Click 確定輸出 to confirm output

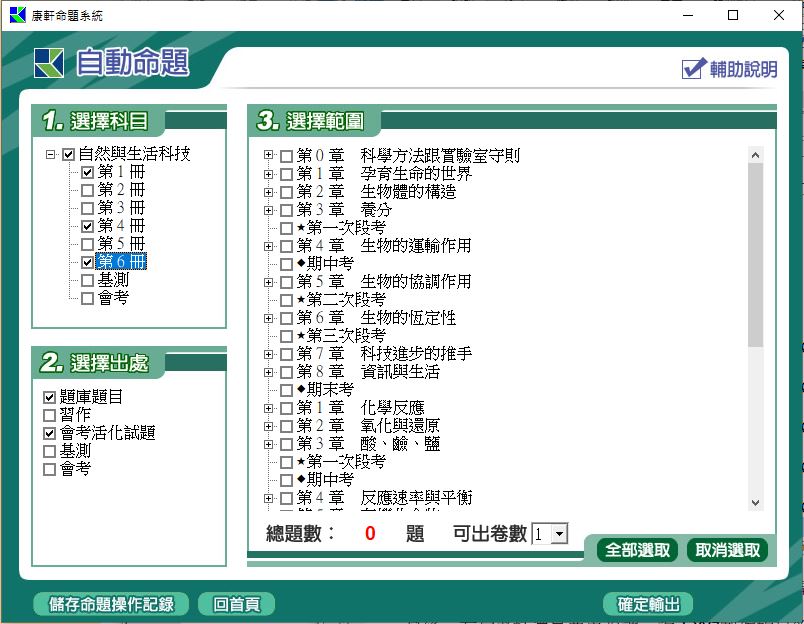pyautogui.click(x=648, y=604)
